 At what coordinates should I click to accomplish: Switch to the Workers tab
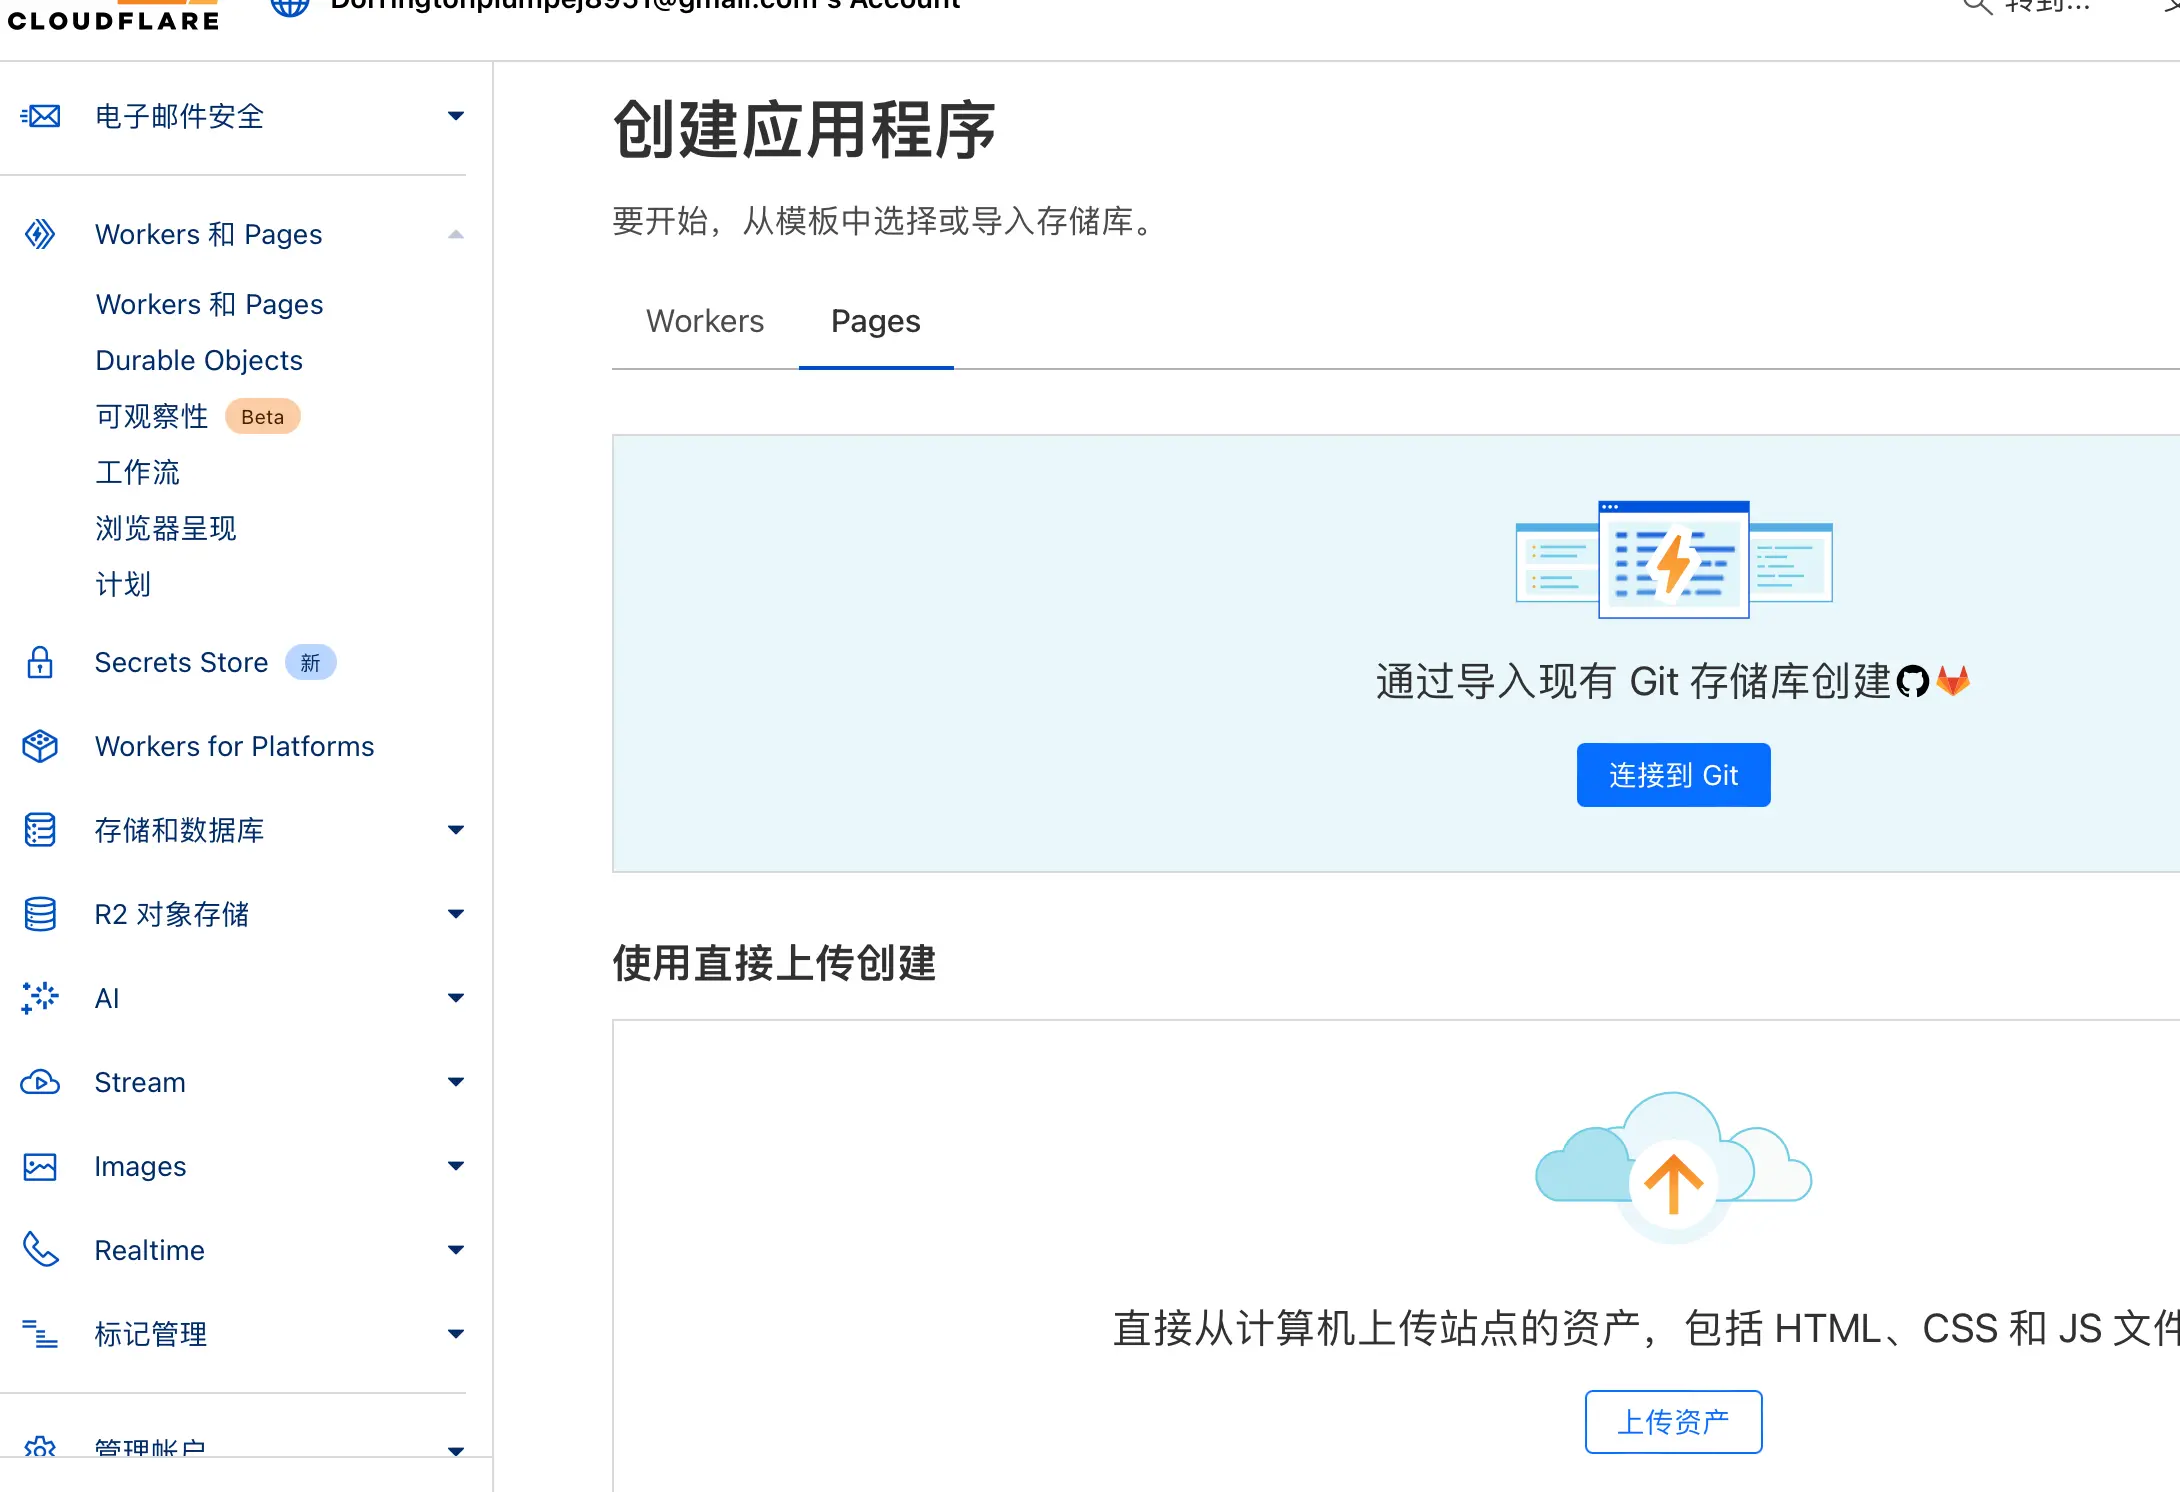tap(705, 321)
